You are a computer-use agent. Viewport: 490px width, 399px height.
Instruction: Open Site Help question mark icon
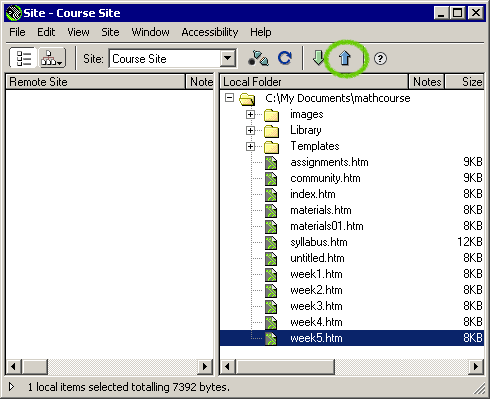tap(380, 59)
